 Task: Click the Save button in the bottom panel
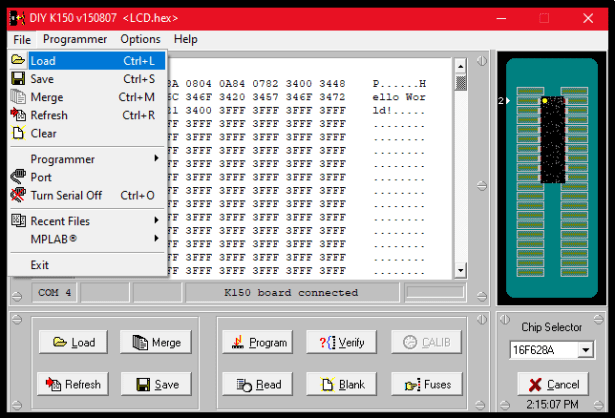click(156, 384)
